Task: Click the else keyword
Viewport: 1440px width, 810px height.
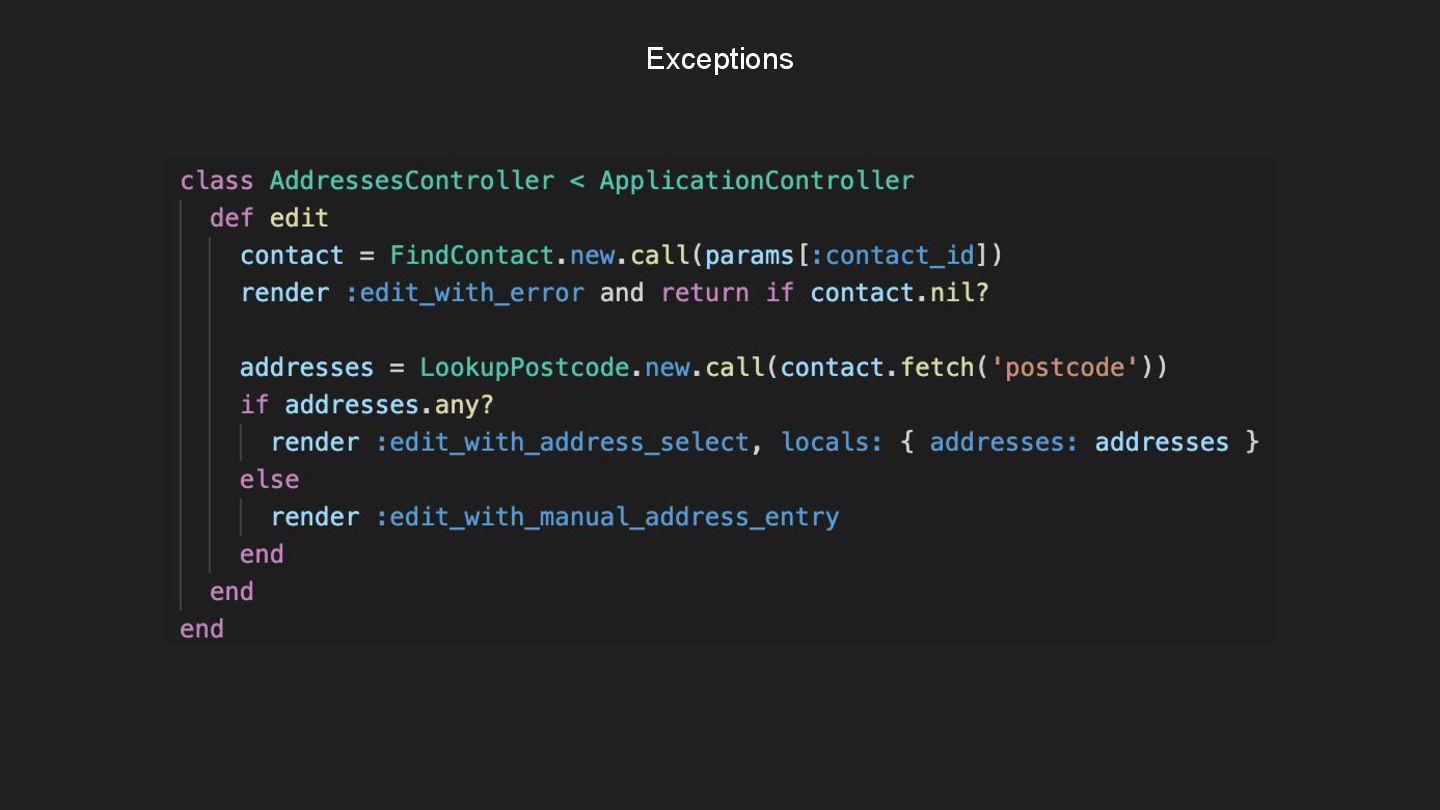Action: tap(269, 480)
